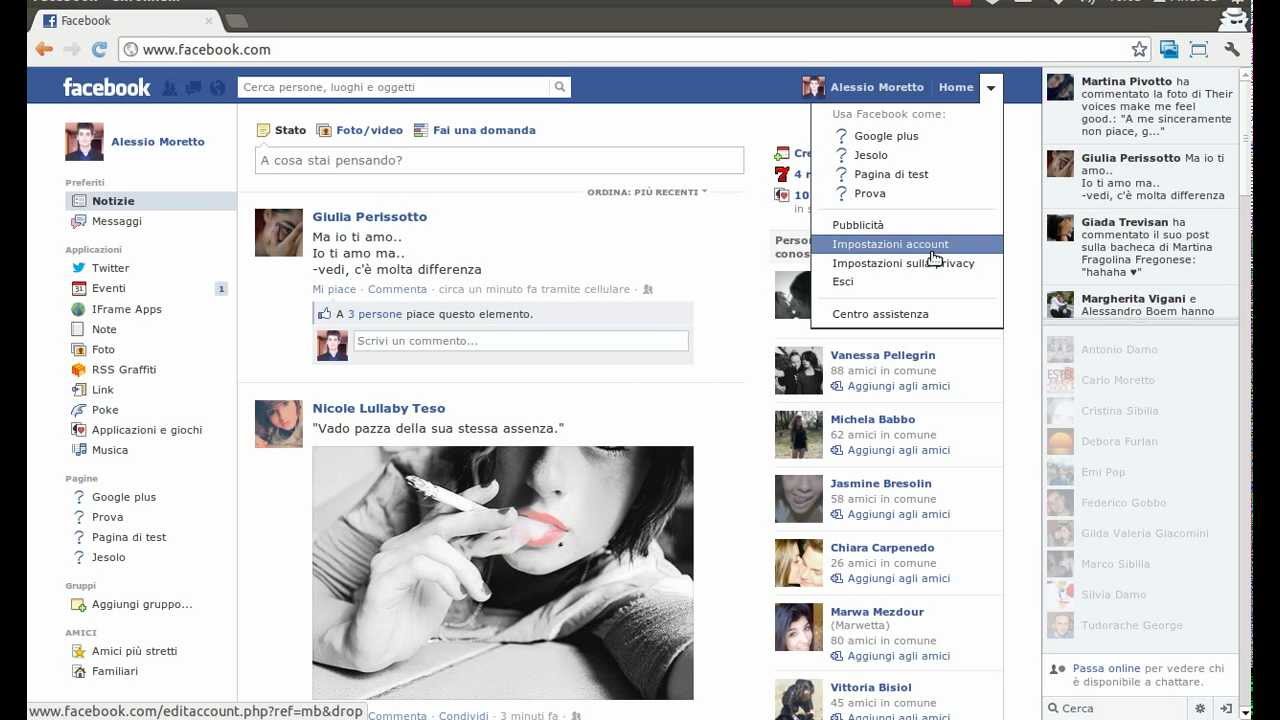
Task: Click the search magnifier button
Action: click(x=560, y=87)
